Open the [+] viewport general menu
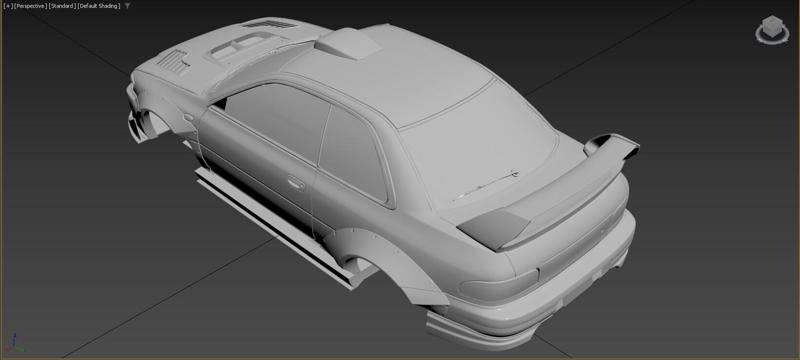This screenshot has height=360, width=800. pyautogui.click(x=8, y=6)
